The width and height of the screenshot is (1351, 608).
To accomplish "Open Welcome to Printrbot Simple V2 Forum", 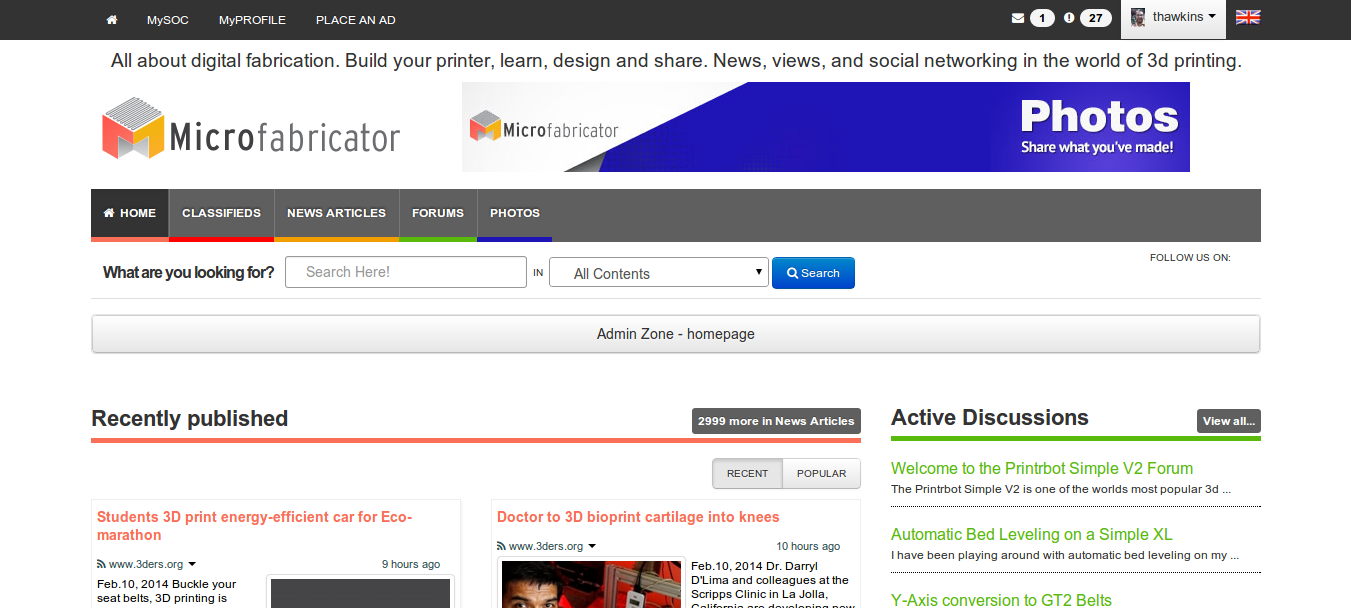I will [x=1042, y=468].
